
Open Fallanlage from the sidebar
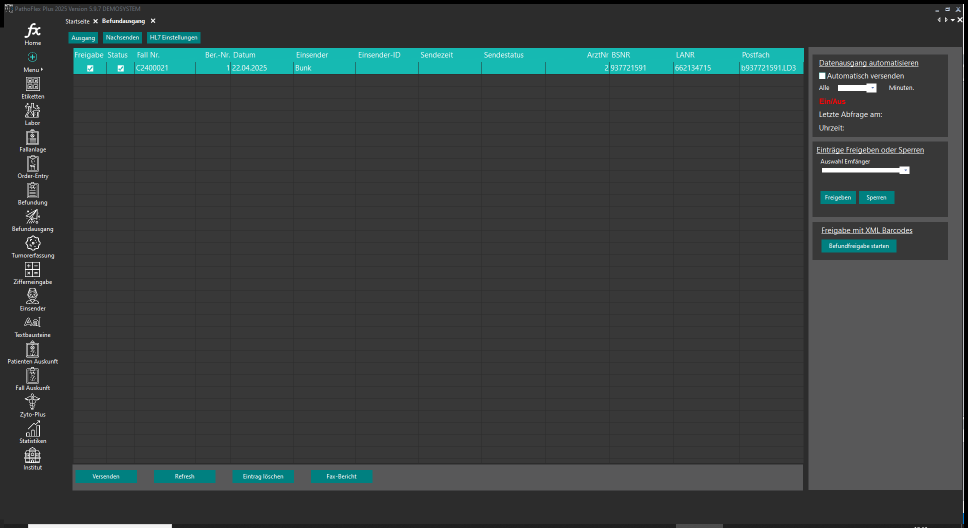tap(33, 138)
